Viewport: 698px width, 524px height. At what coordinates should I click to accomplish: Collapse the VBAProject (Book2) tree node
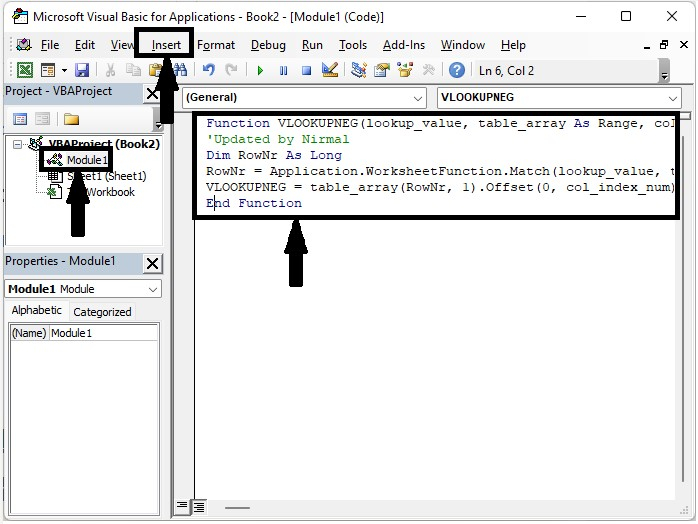click(17, 144)
